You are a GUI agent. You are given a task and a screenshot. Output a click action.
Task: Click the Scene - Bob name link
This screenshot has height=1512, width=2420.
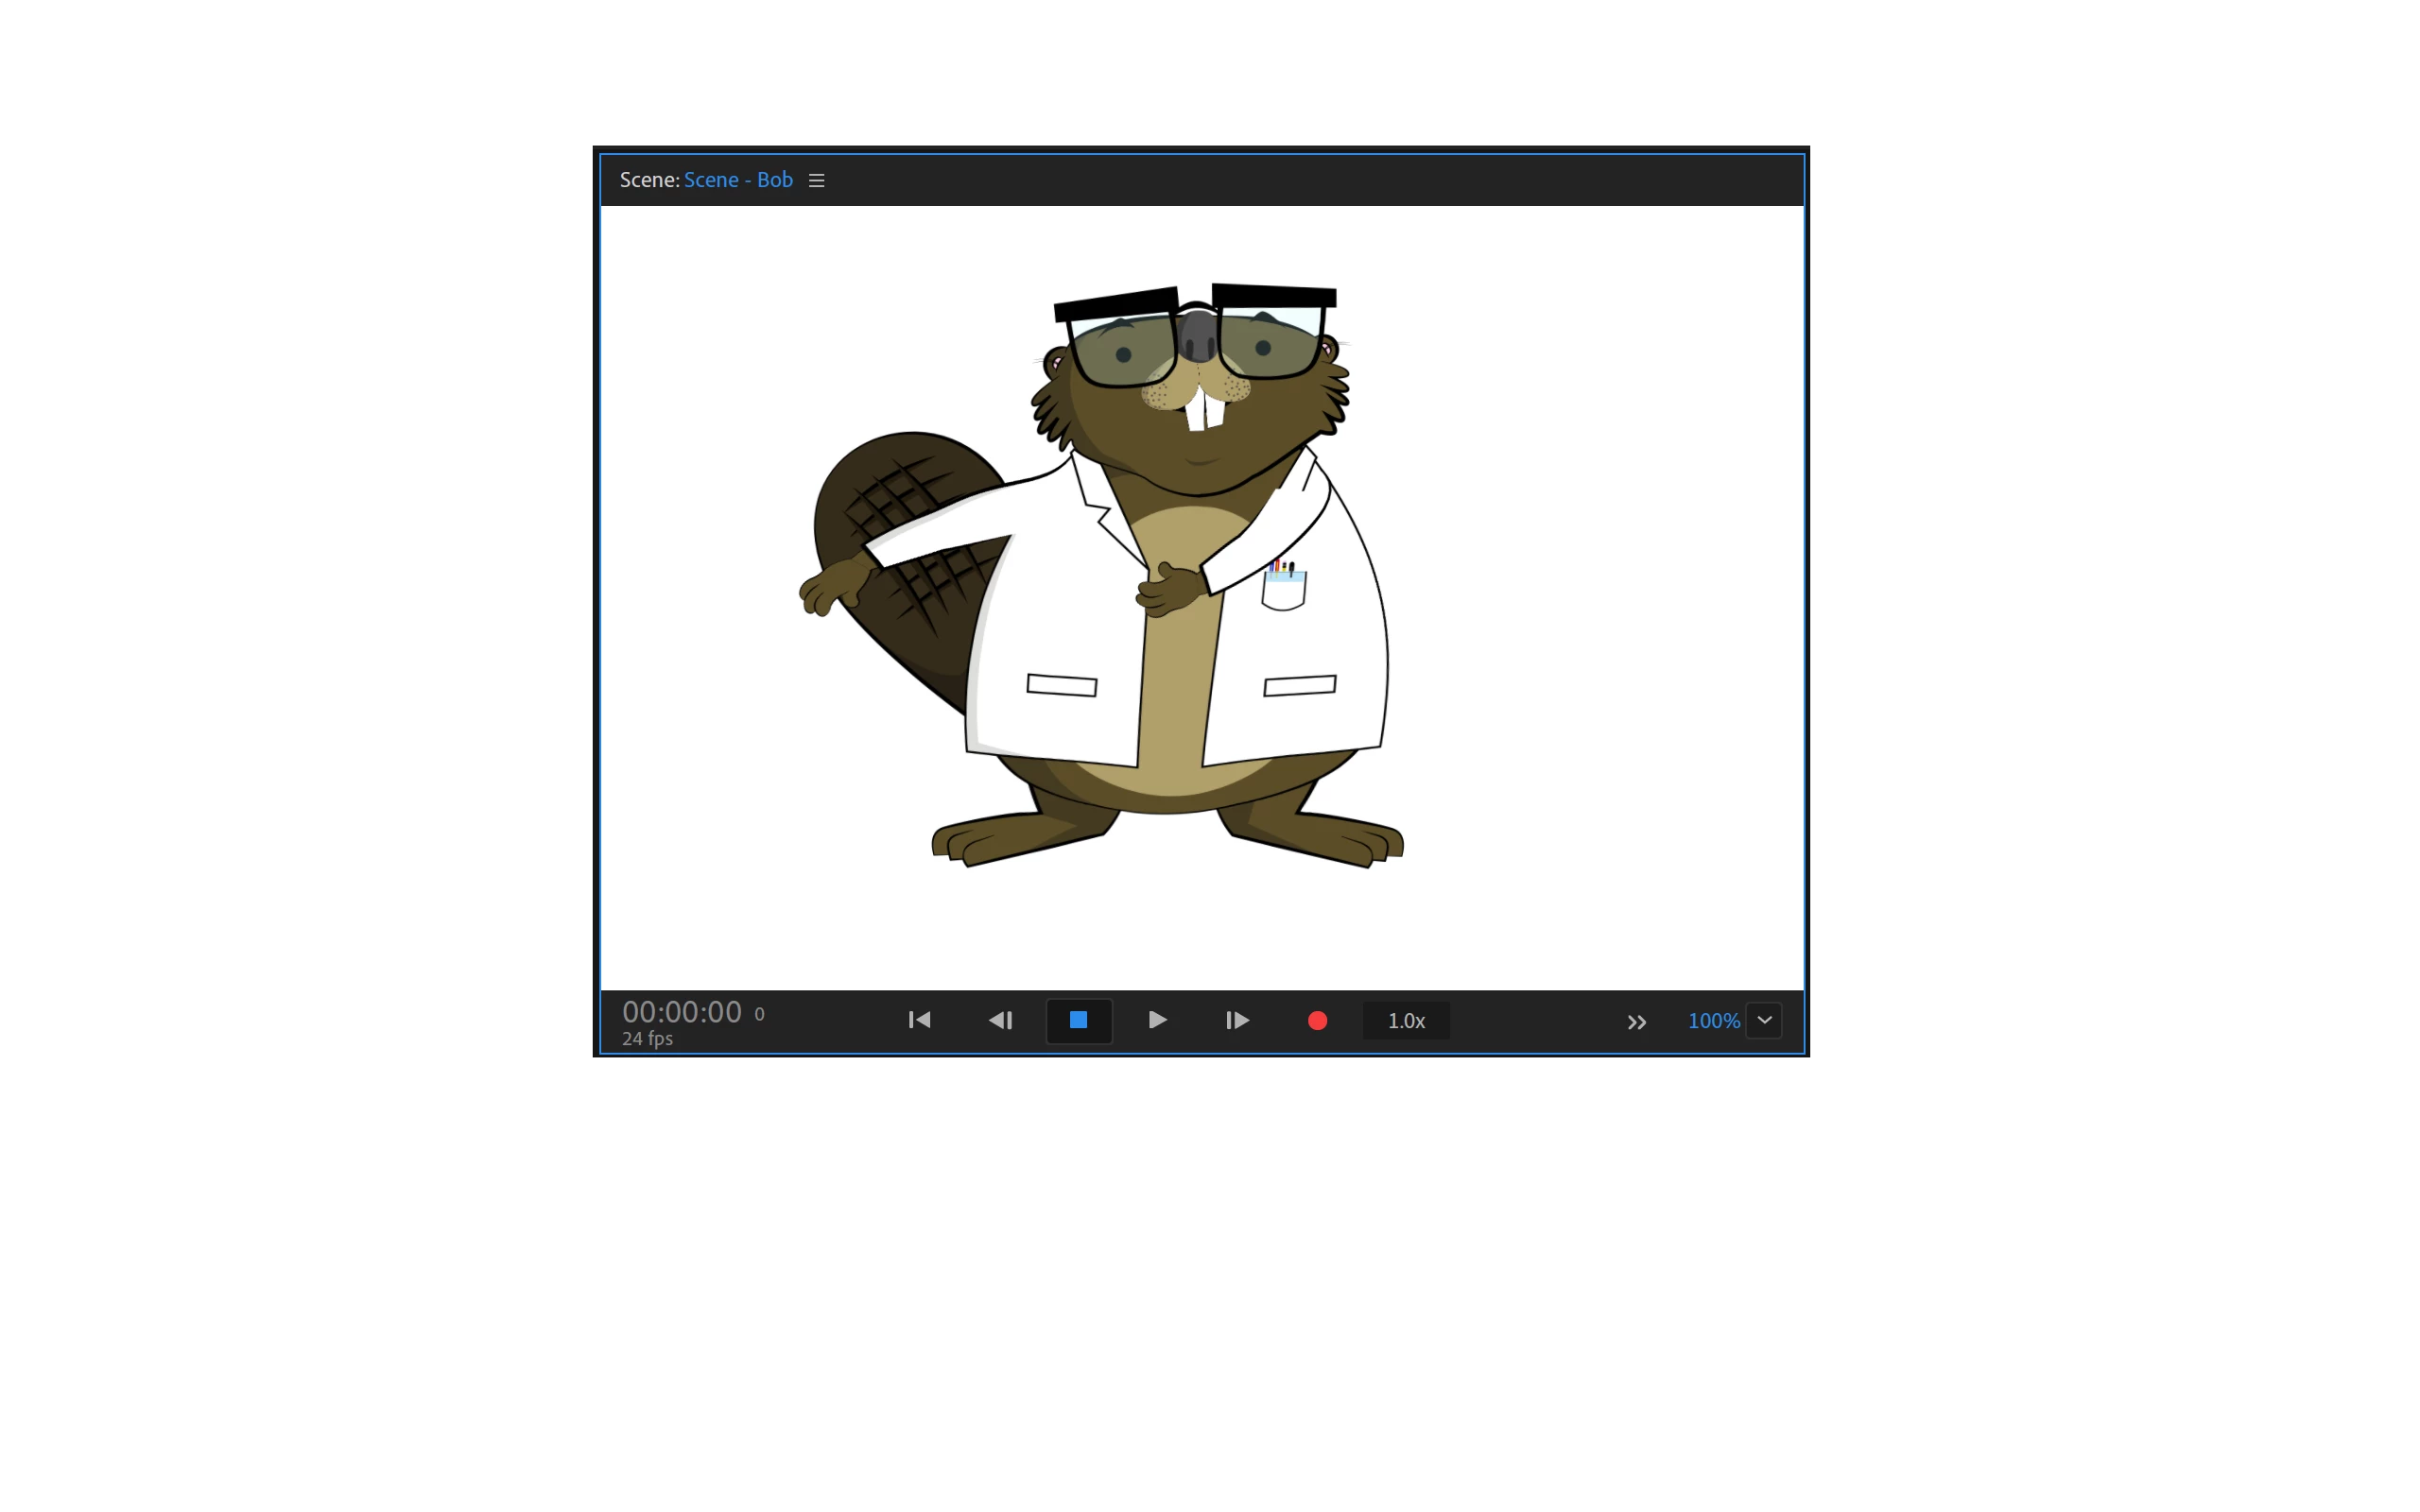(x=738, y=180)
